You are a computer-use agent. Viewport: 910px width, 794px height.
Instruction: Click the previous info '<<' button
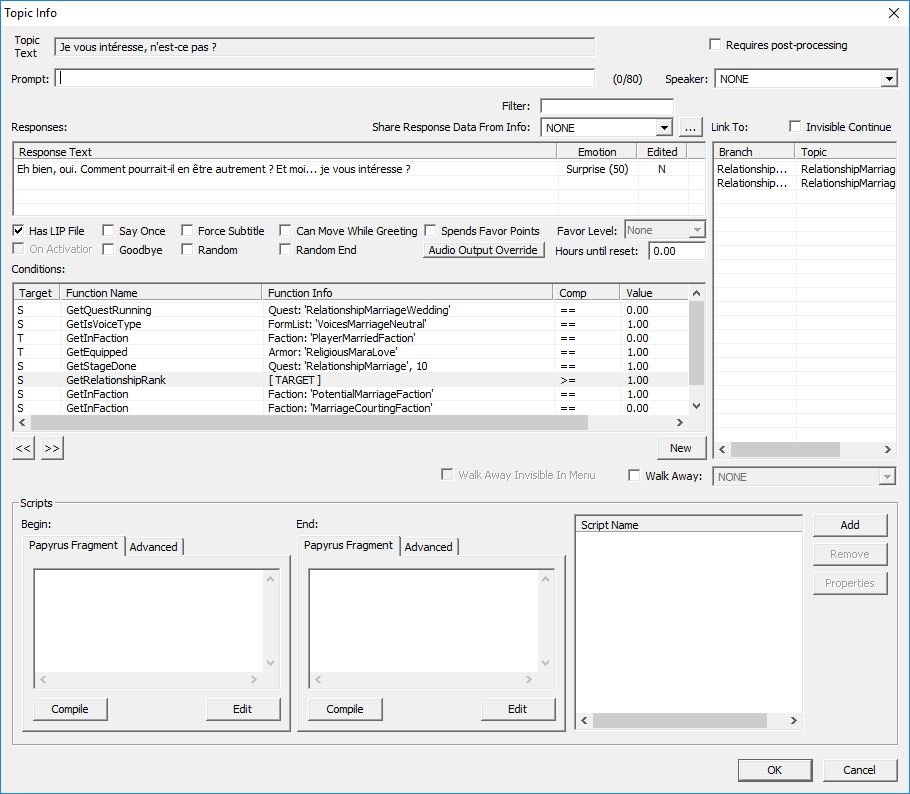coord(22,449)
